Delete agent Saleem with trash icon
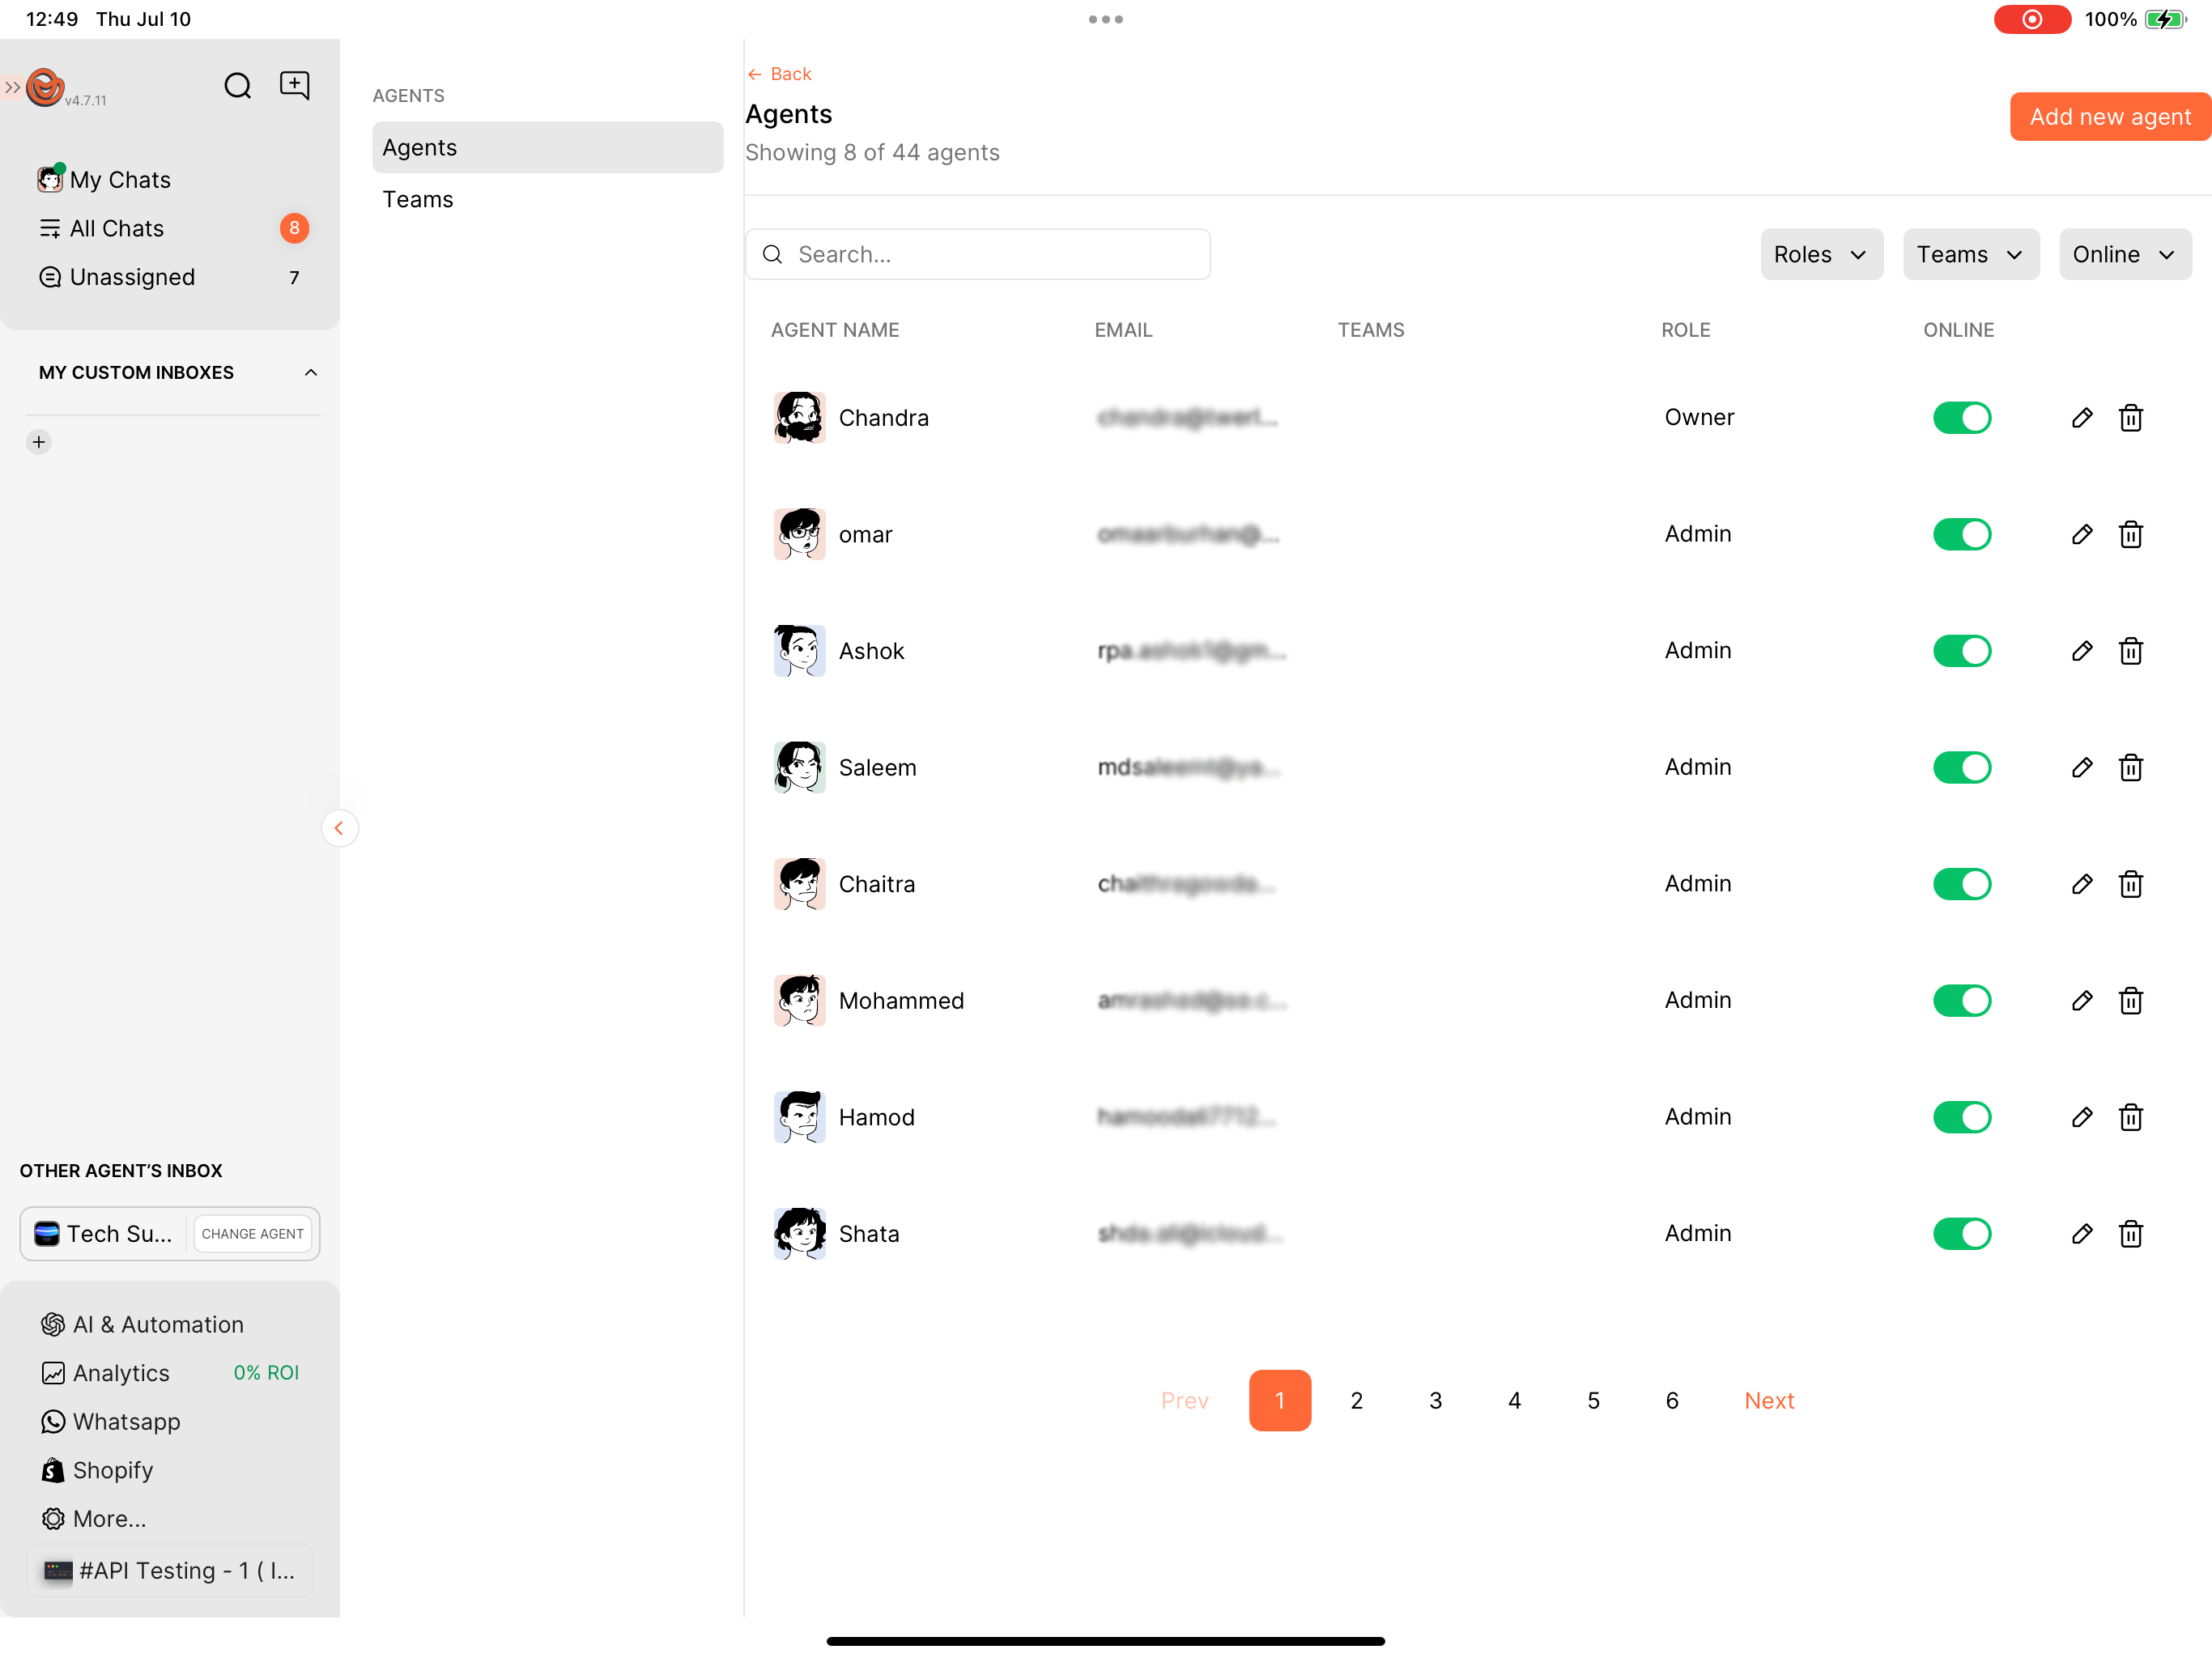 tap(2130, 767)
